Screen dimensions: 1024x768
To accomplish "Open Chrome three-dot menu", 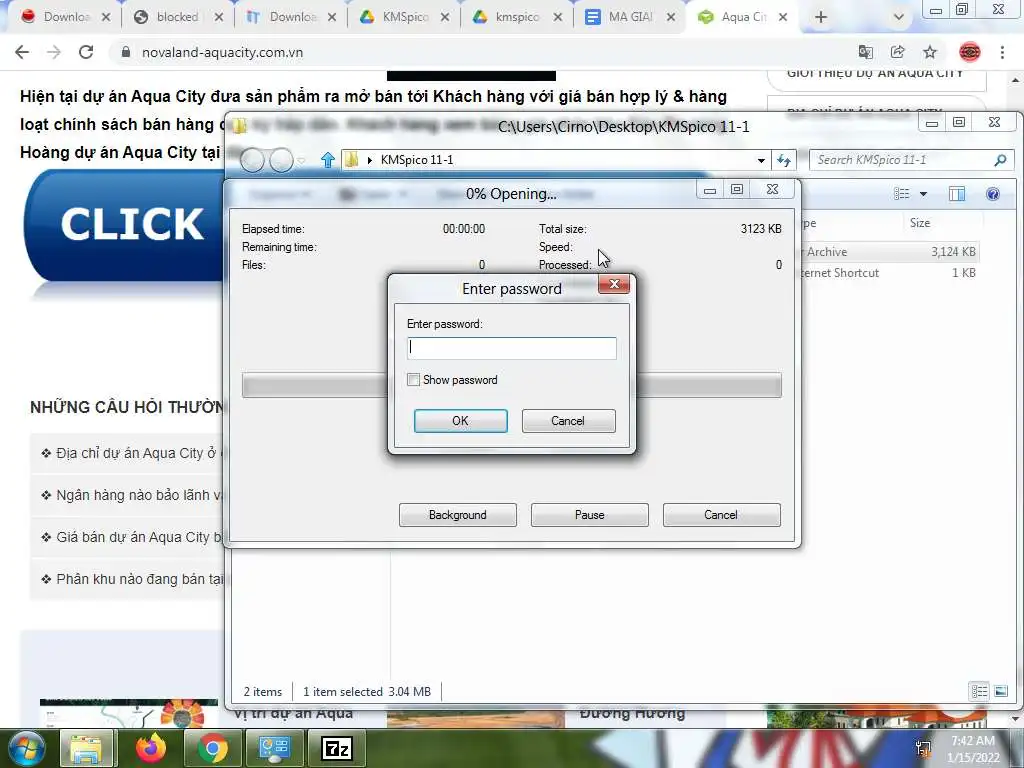I will [1002, 52].
